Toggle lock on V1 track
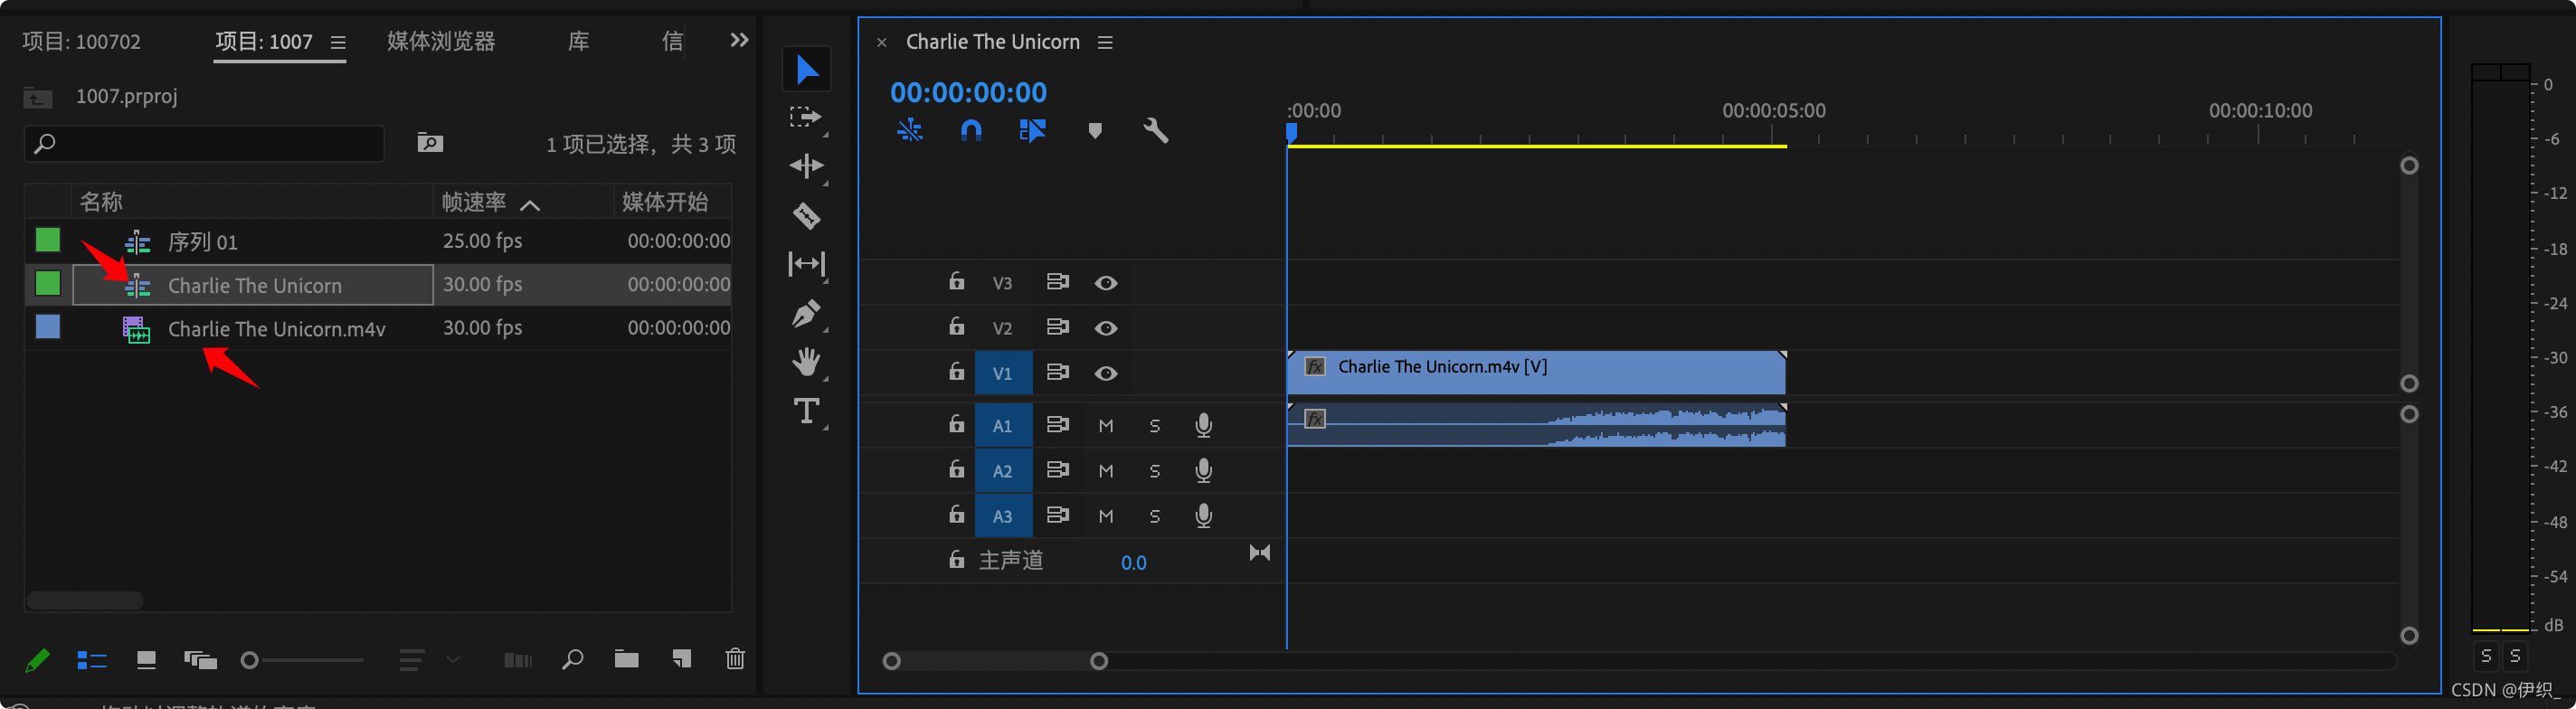 point(957,372)
